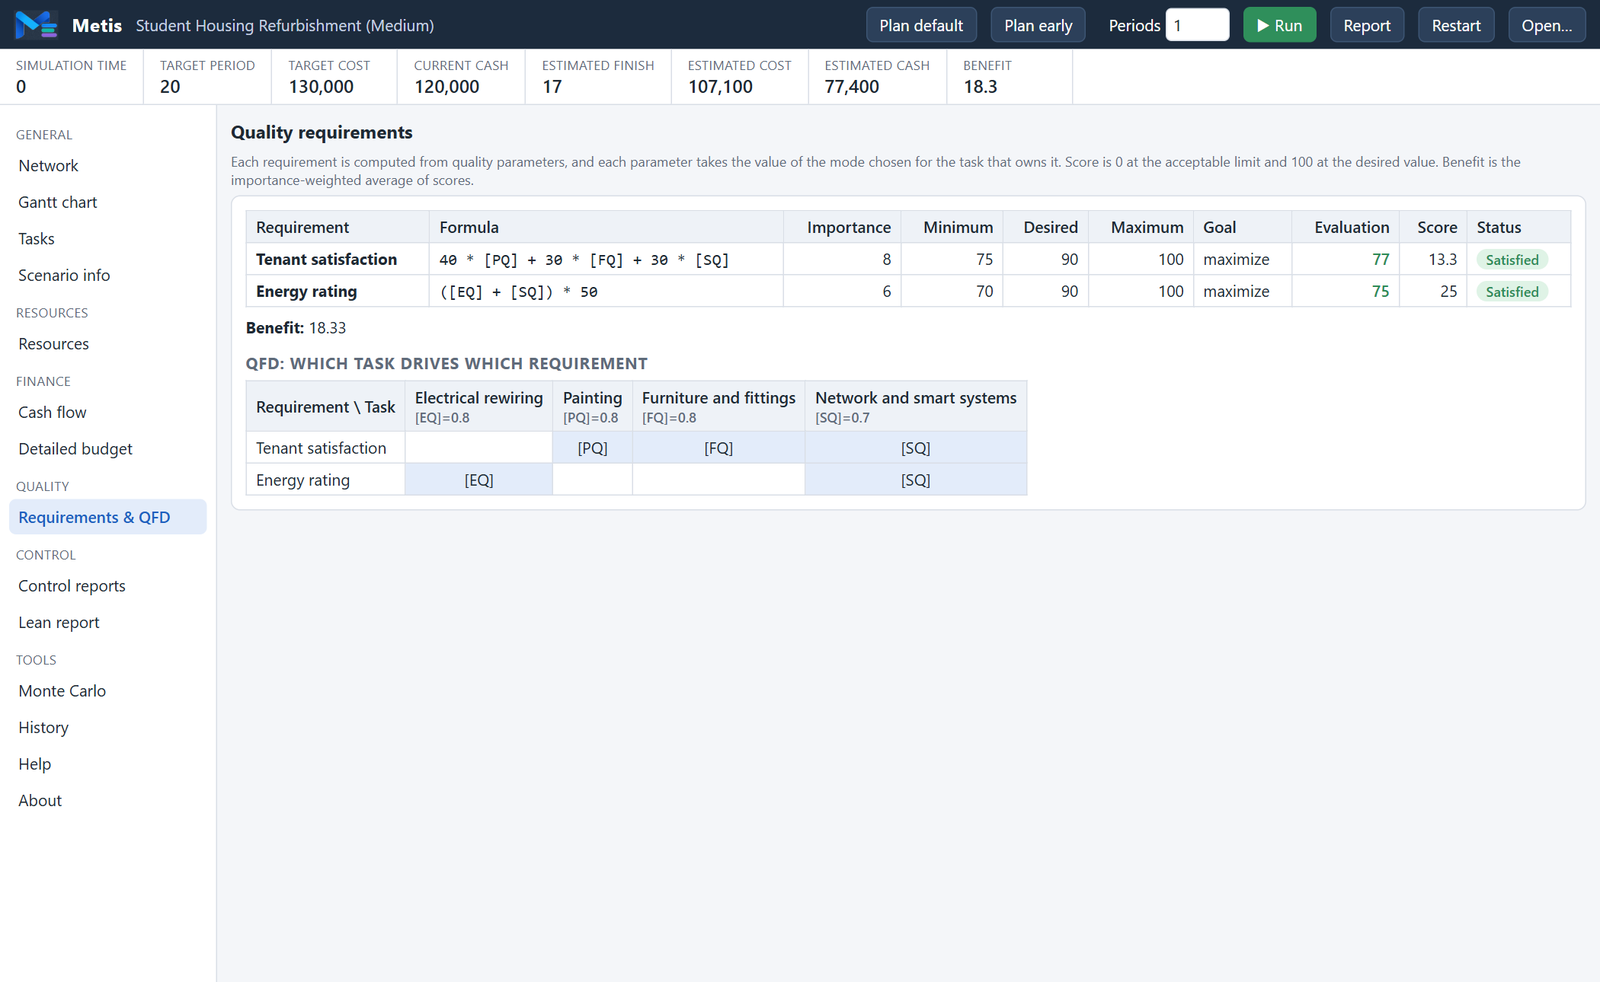This screenshot has width=1600, height=982.
Task: Open the History page
Action: pyautogui.click(x=108, y=727)
